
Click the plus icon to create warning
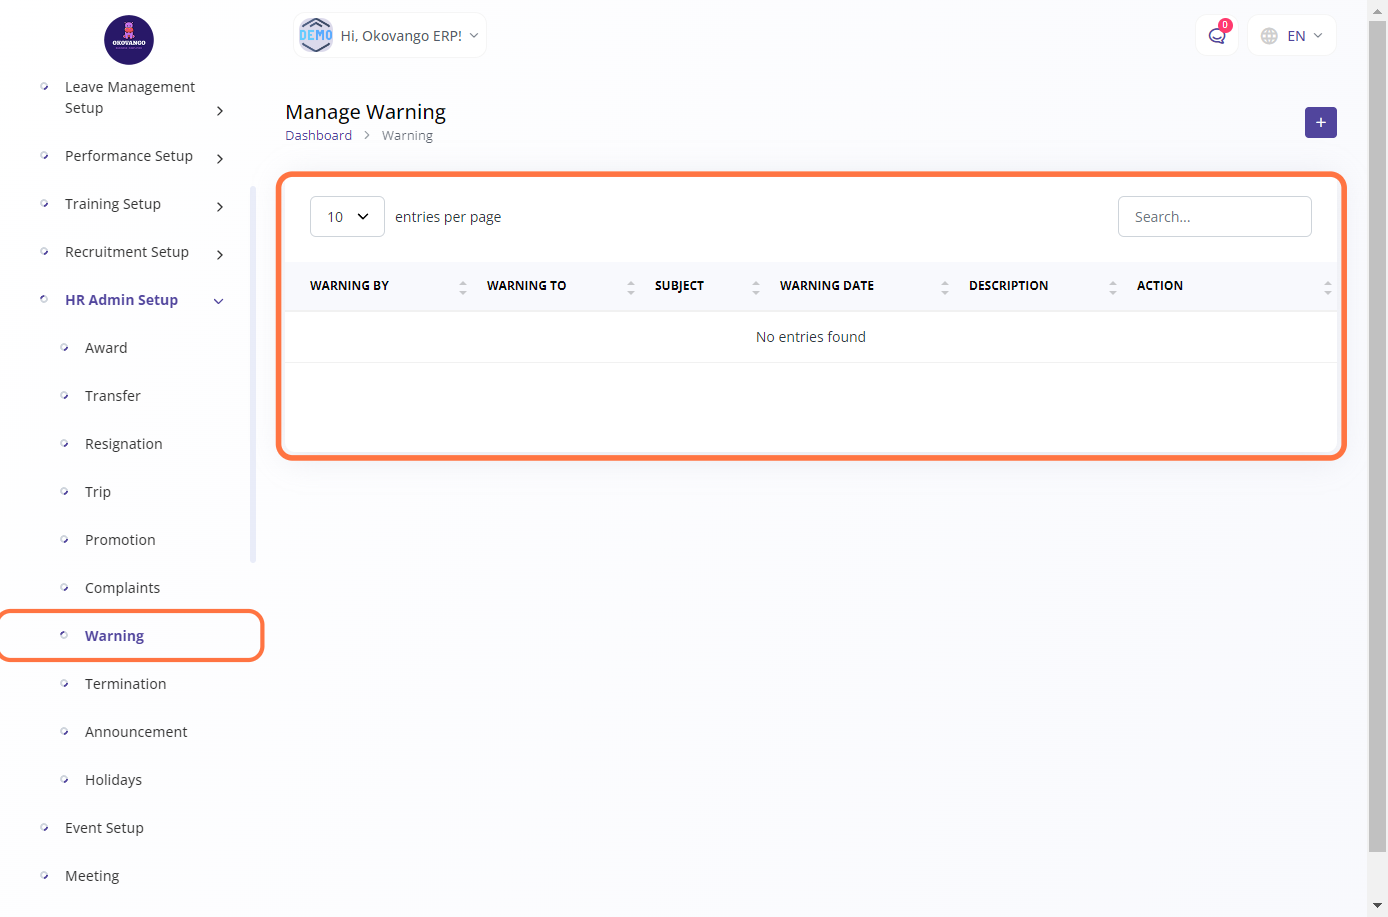point(1320,123)
